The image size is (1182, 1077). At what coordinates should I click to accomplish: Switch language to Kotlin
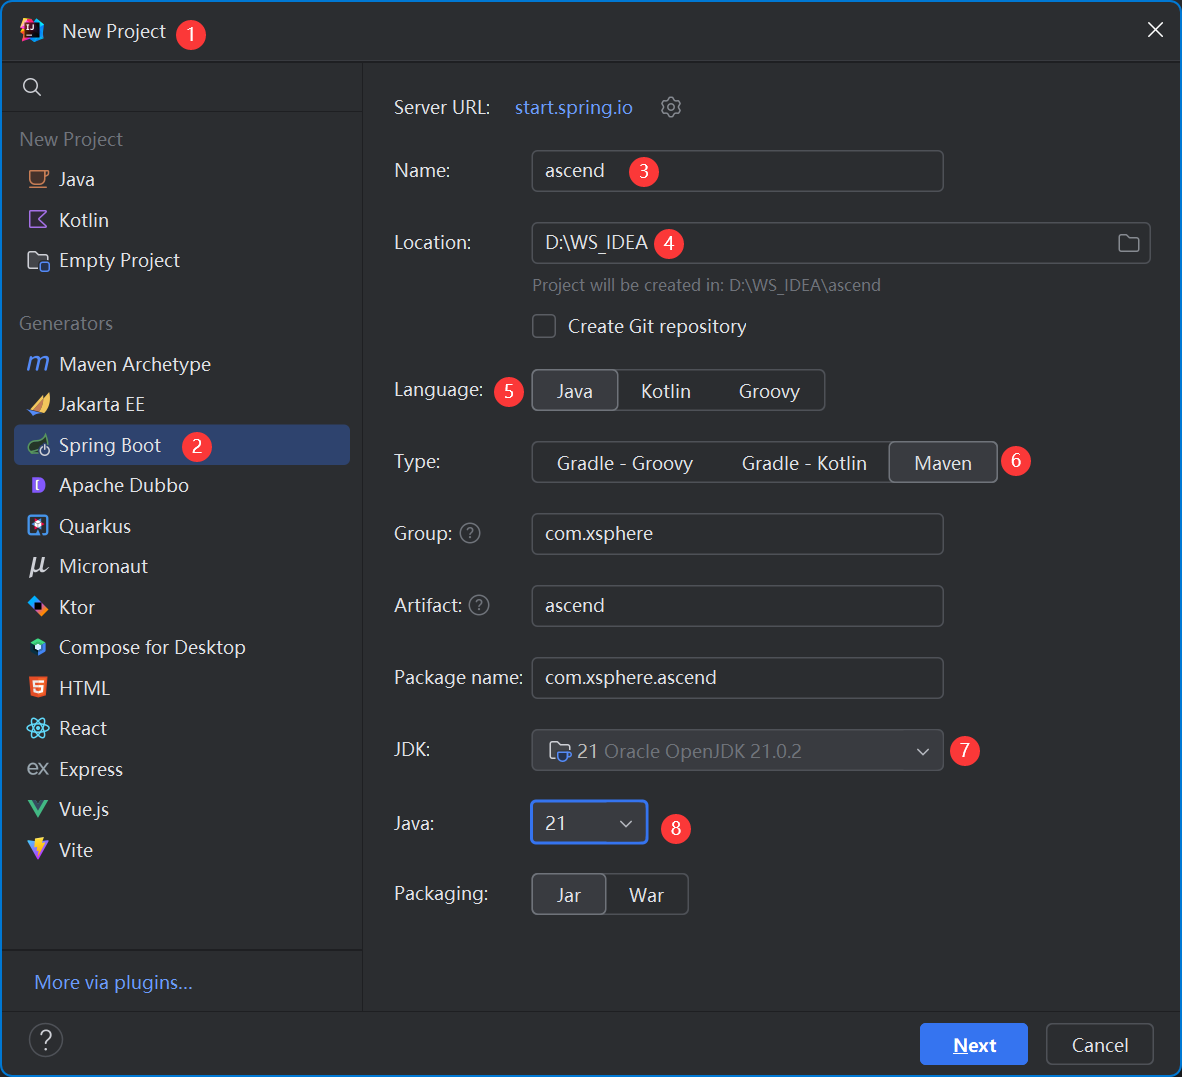(x=665, y=391)
